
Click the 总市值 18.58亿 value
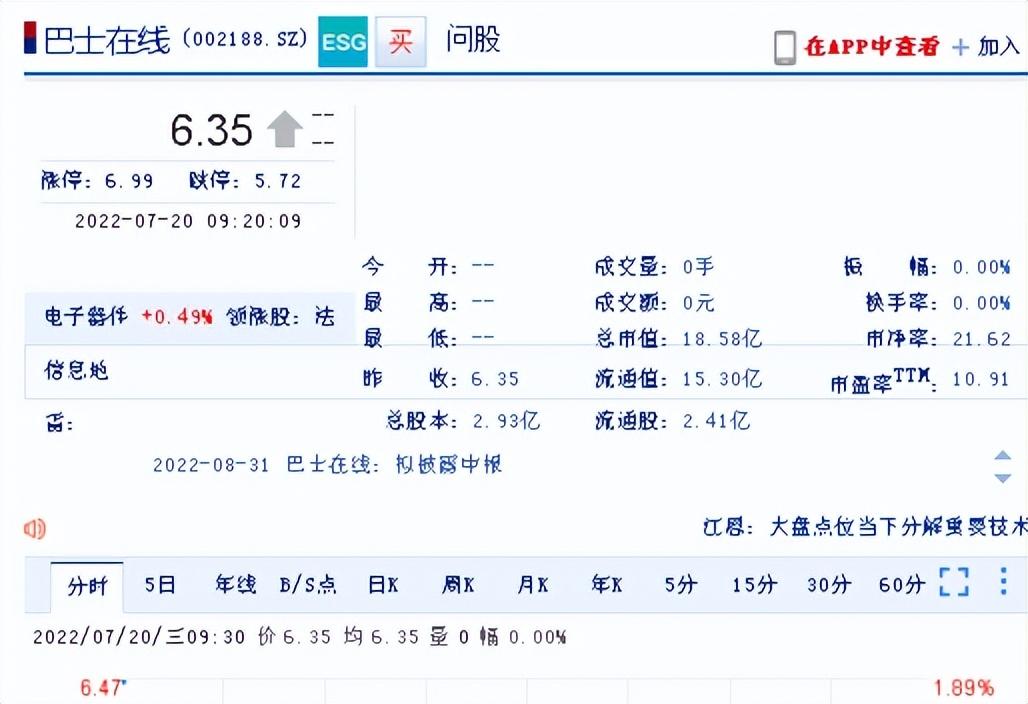coord(722,339)
